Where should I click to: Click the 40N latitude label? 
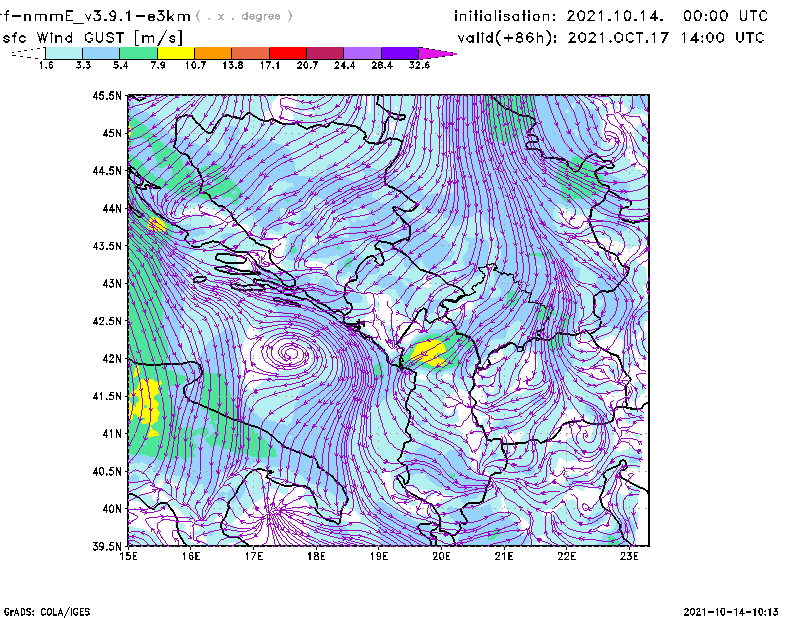point(113,509)
